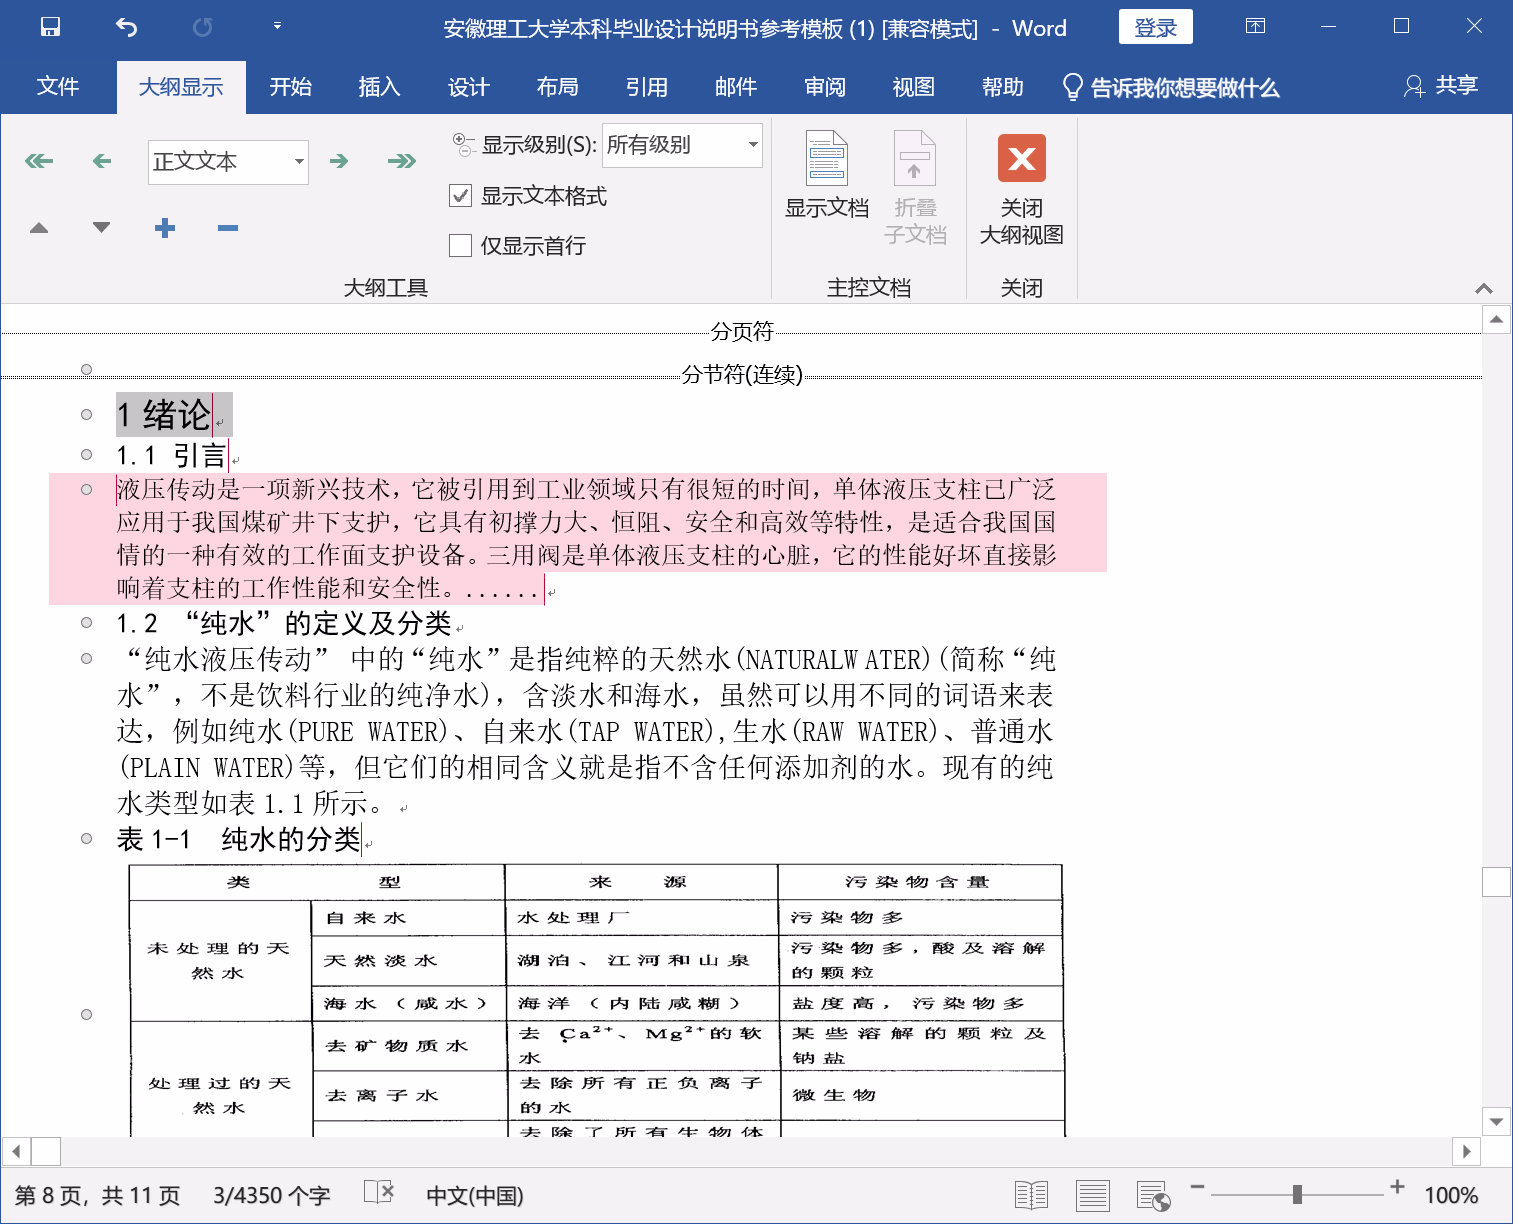Move selected item up with triangle icon
Screen dimensions: 1513x1224
pyautogui.click(x=39, y=228)
